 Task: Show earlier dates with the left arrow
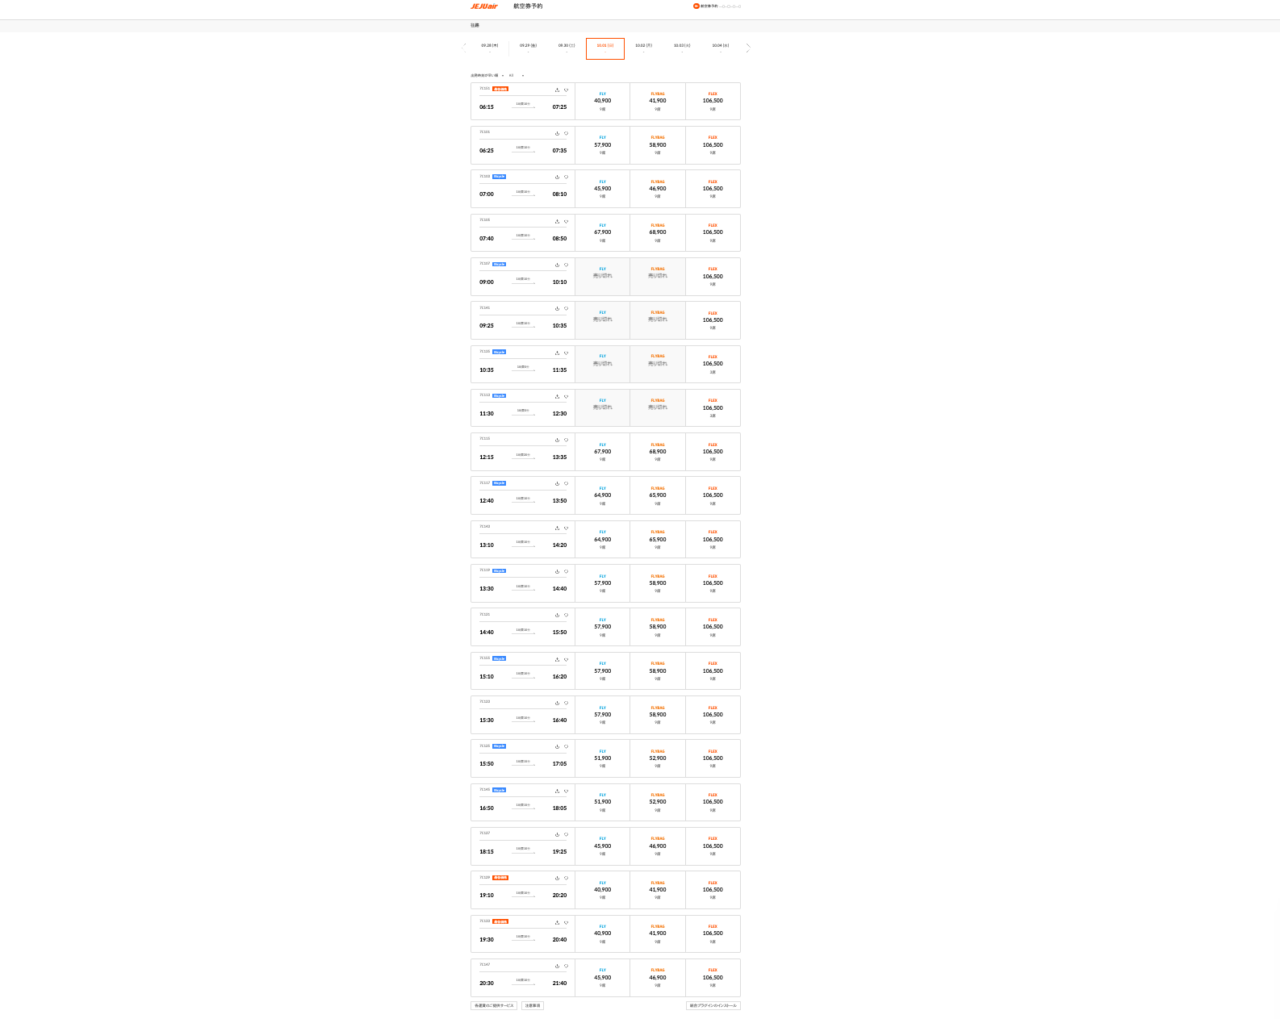tap(464, 47)
